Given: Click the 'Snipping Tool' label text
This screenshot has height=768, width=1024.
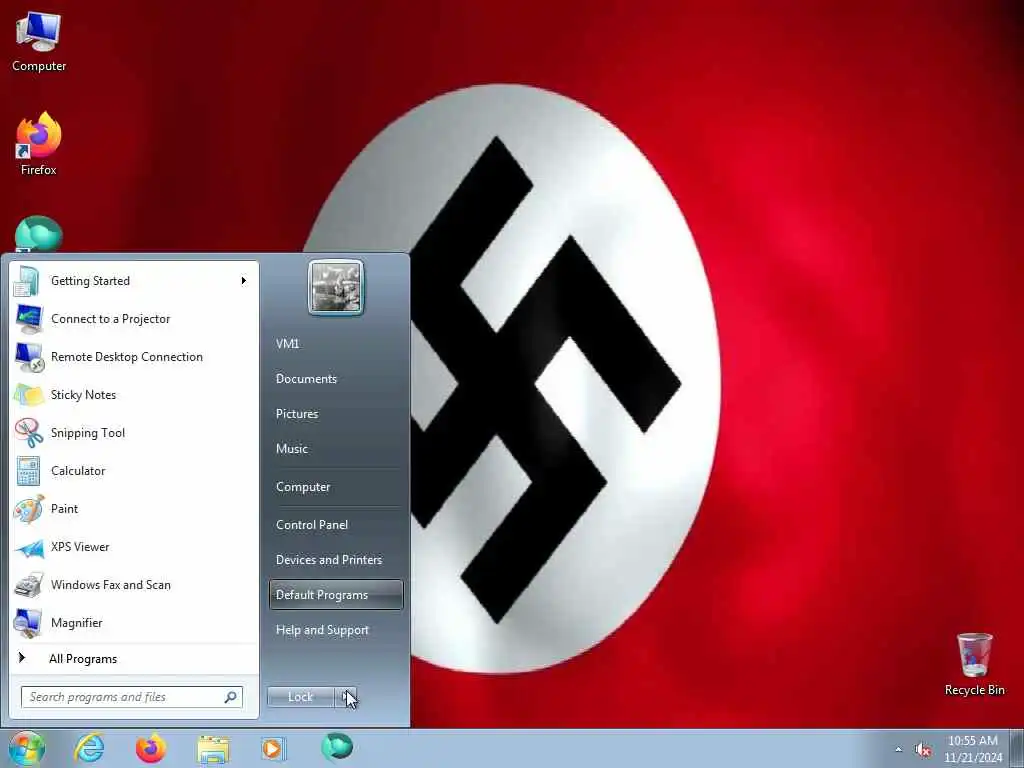Looking at the screenshot, I should click(88, 433).
